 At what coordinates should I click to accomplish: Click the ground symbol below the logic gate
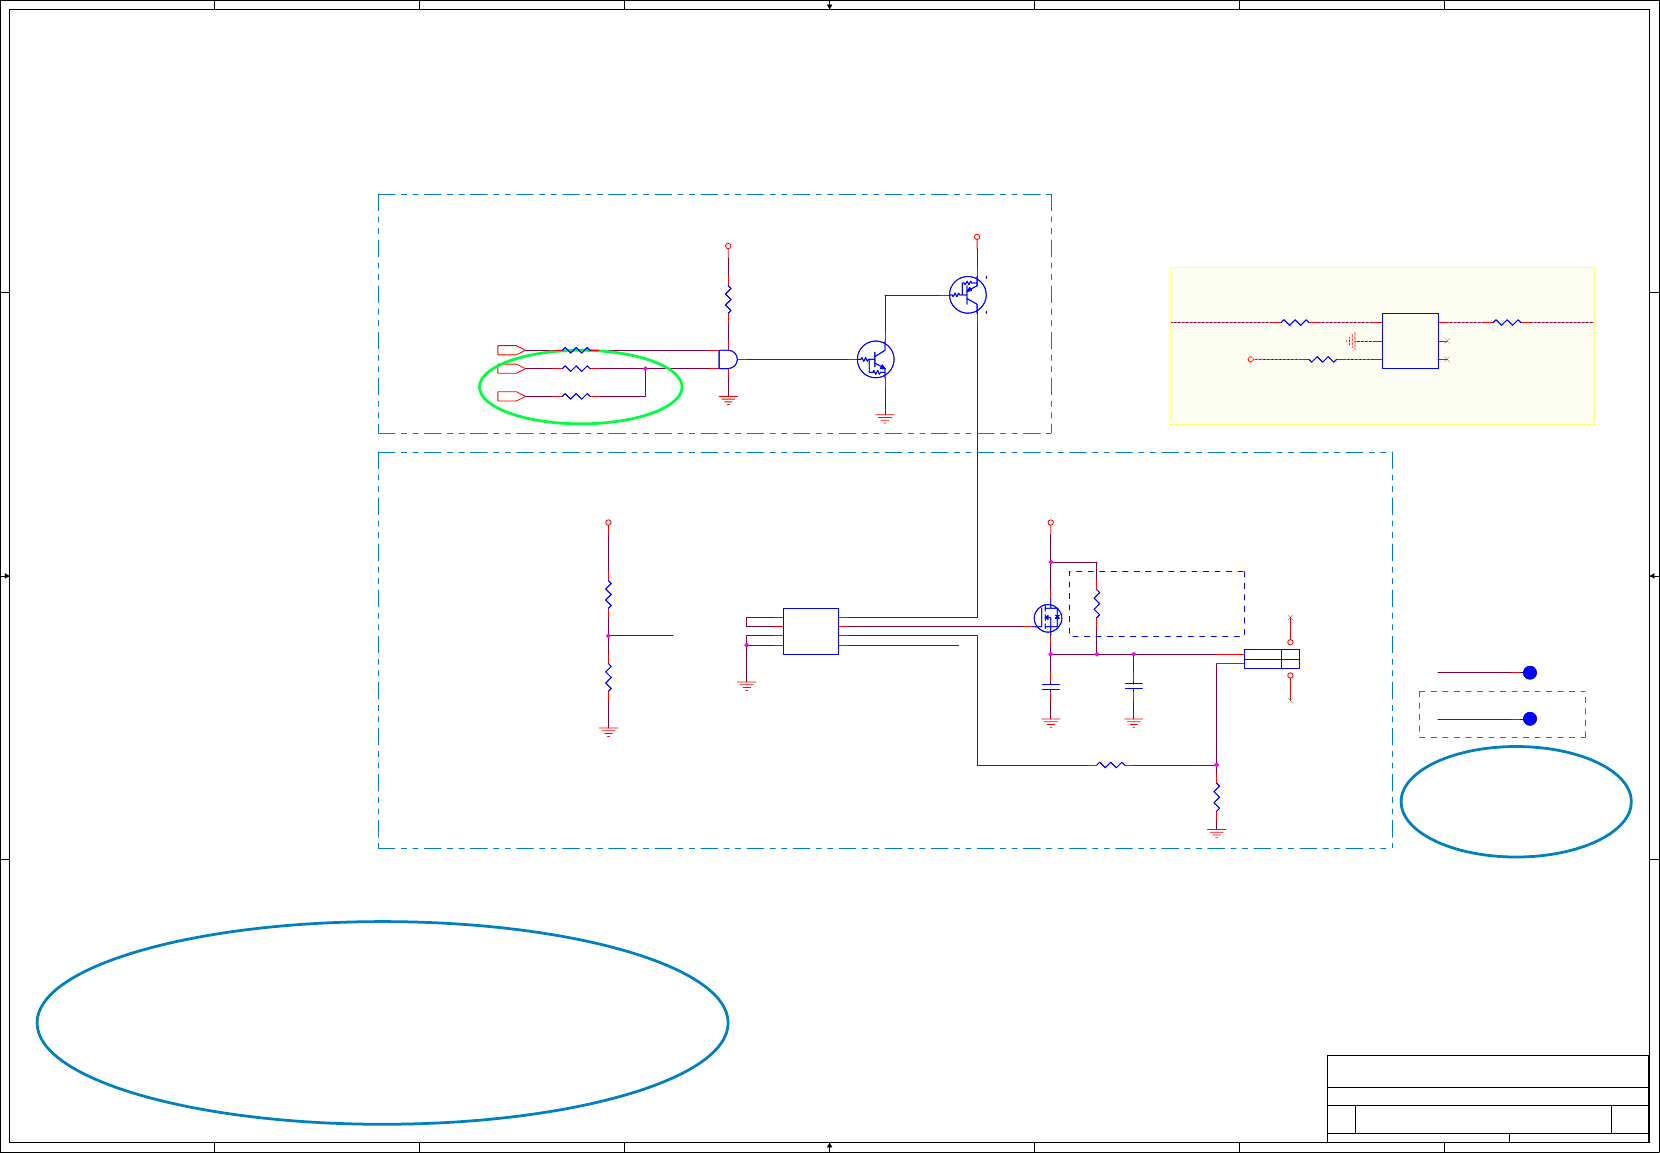point(728,400)
